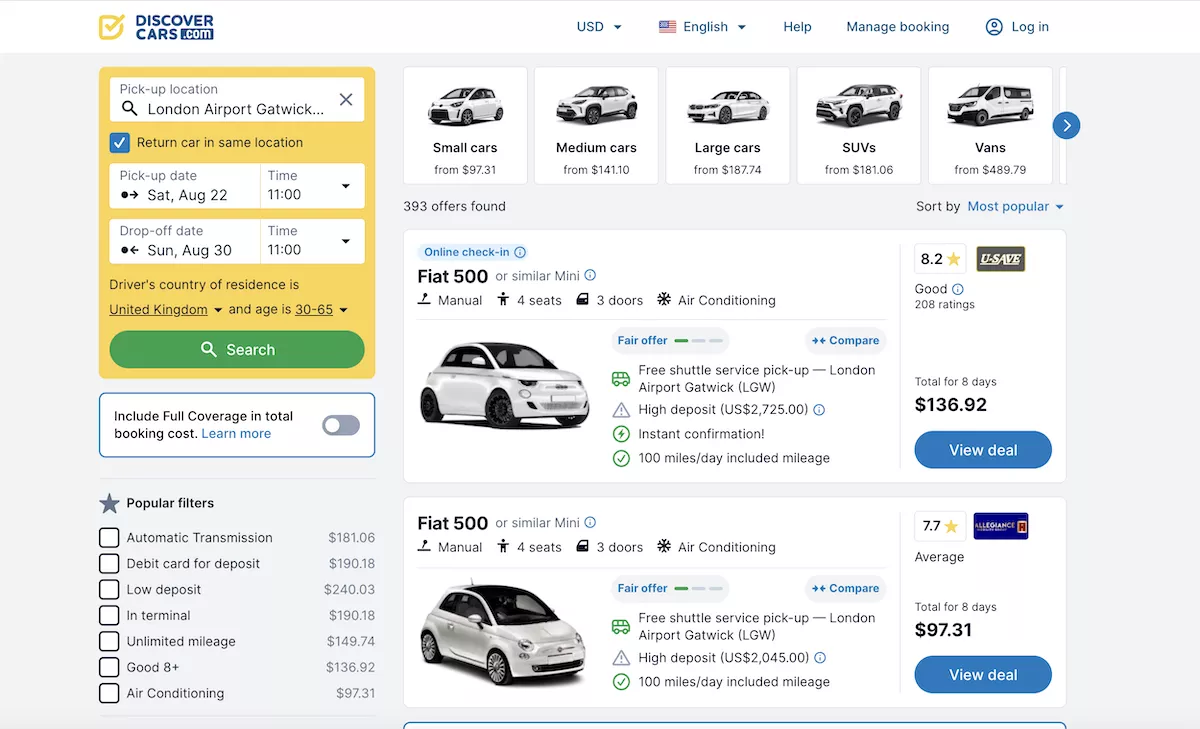The width and height of the screenshot is (1200, 729).
Task: Click the Allegiance supplier logo
Action: coord(1000,526)
